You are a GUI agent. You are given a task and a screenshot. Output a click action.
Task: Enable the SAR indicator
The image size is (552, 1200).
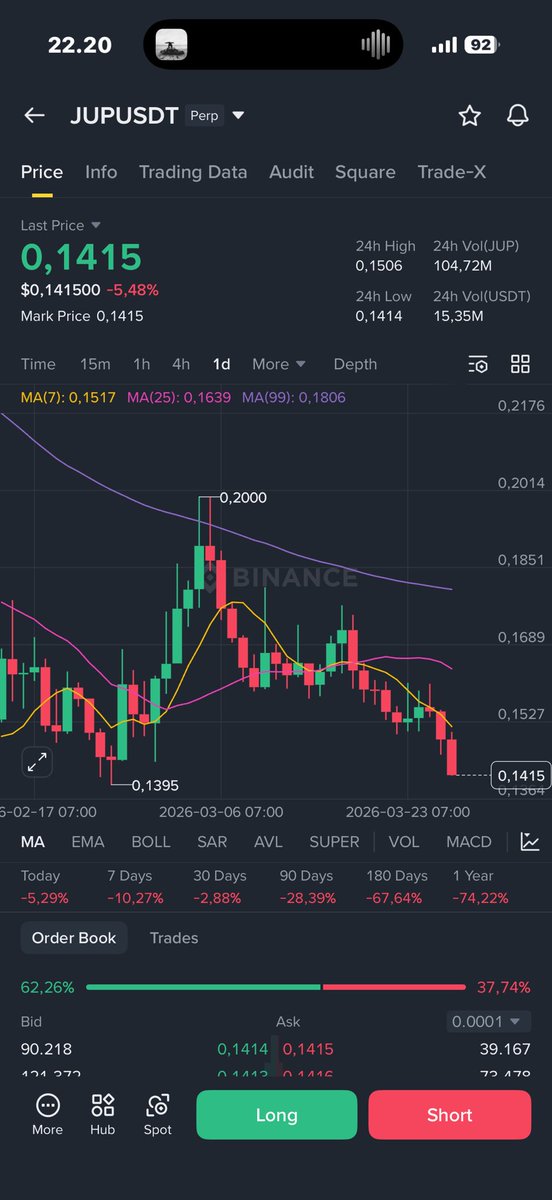[x=212, y=842]
